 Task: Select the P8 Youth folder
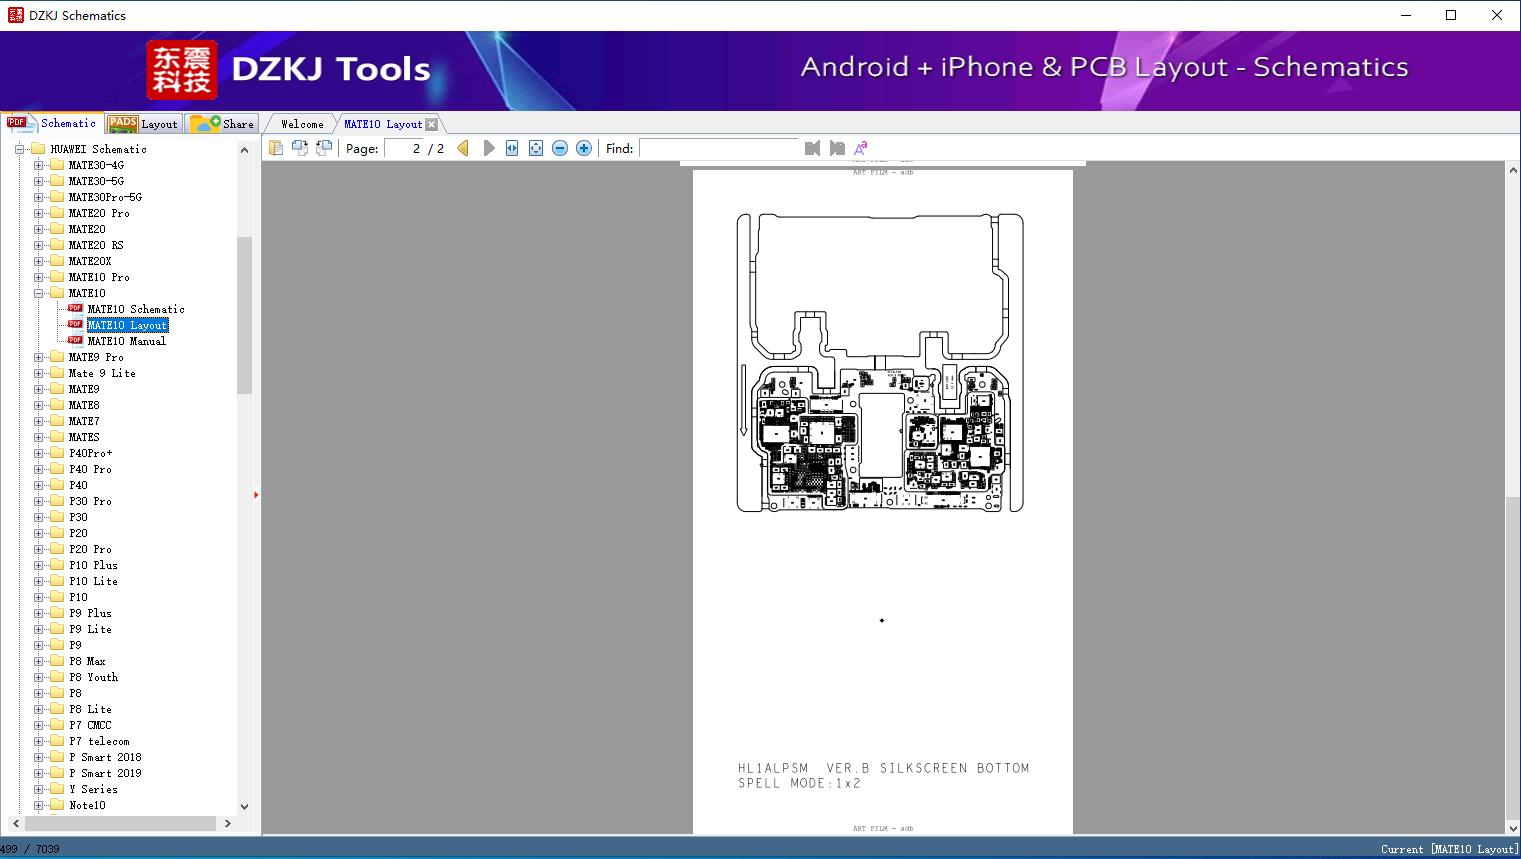pos(93,677)
